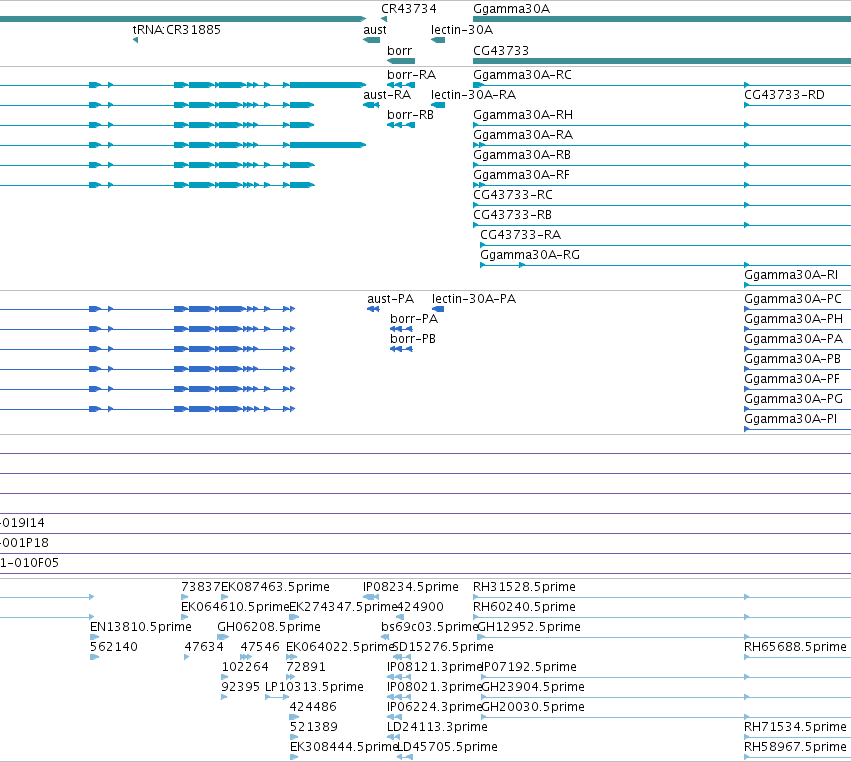
Task: Select the lectin-30A gene label
Action: point(462,29)
